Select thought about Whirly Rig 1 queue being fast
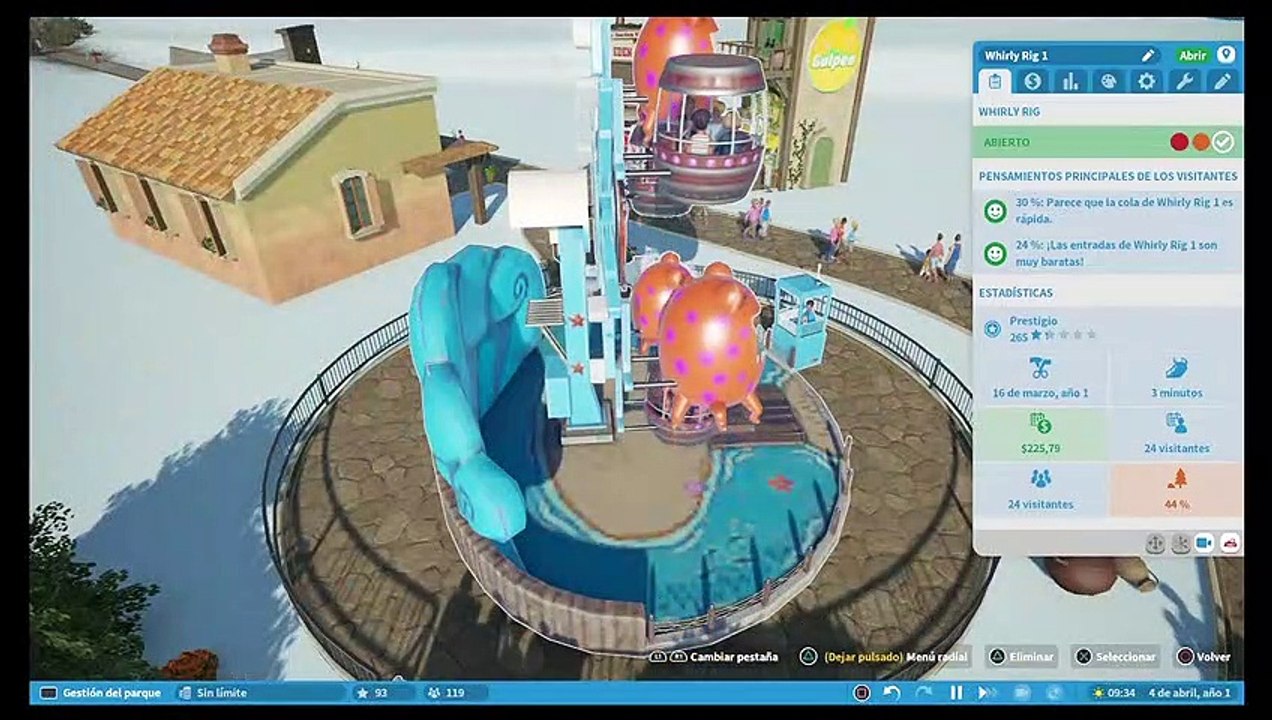 pyautogui.click(x=1124, y=210)
